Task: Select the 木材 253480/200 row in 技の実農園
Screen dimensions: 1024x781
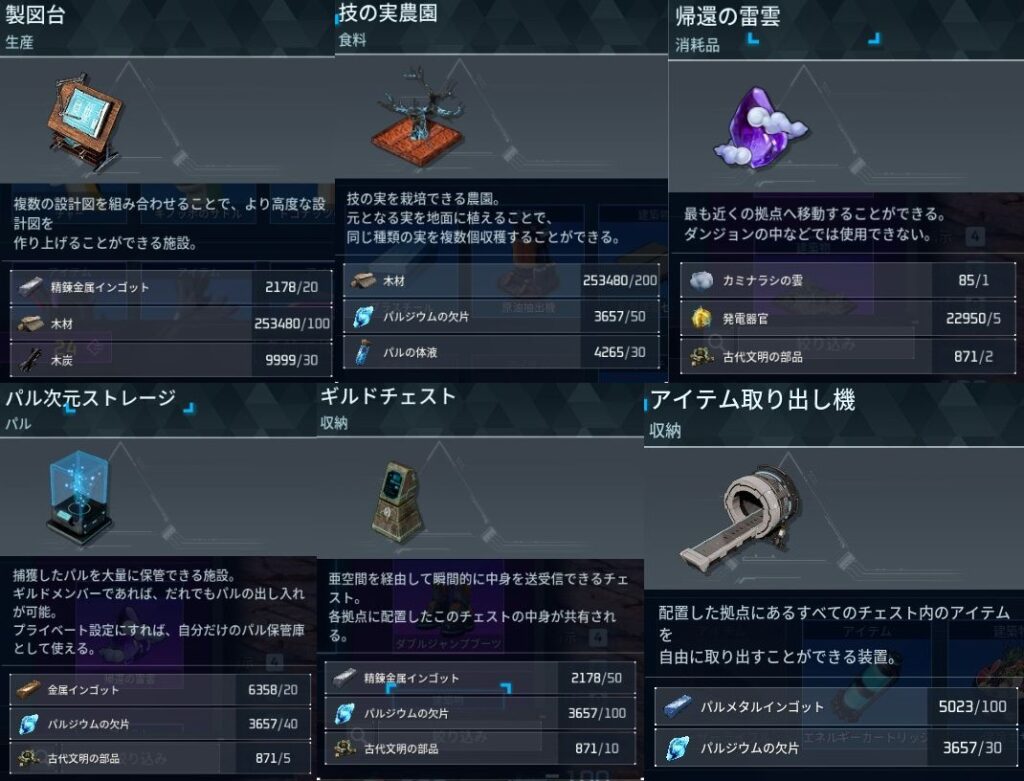Action: 502,280
